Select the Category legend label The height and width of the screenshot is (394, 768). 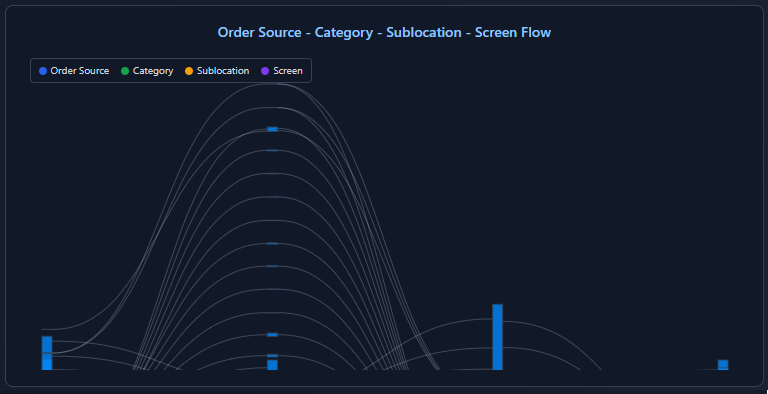click(x=153, y=71)
